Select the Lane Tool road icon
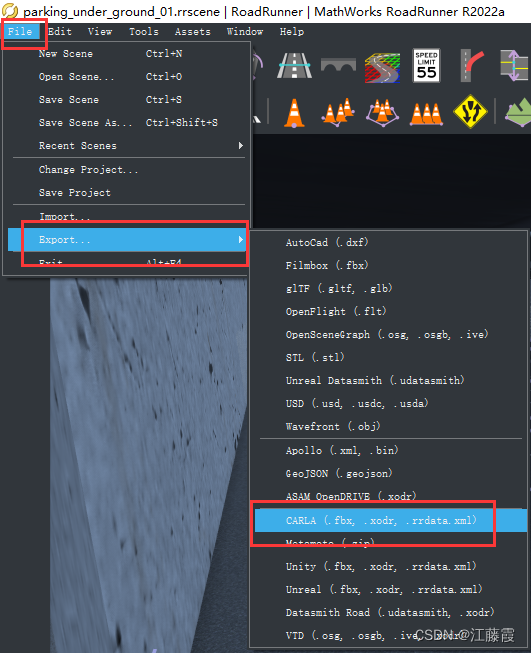Viewport: 531px width, 653px height. click(x=294, y=65)
